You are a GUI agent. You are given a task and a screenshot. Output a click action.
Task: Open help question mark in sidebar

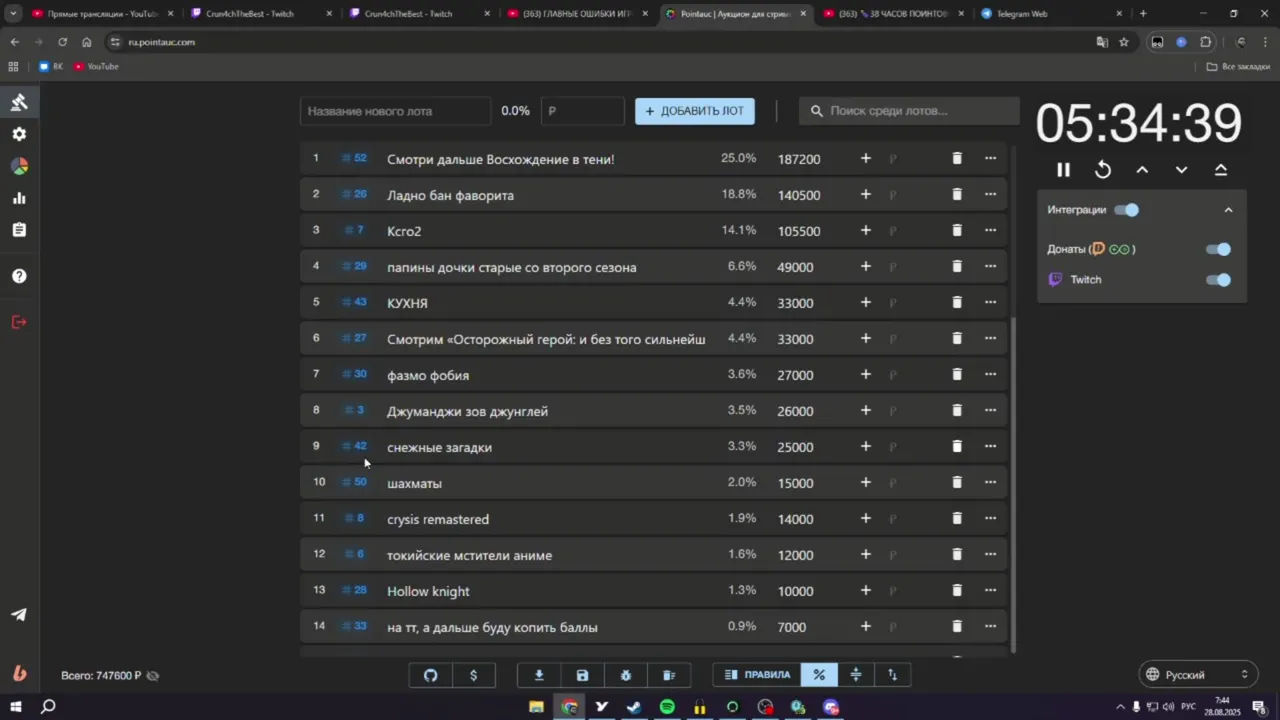(x=19, y=276)
